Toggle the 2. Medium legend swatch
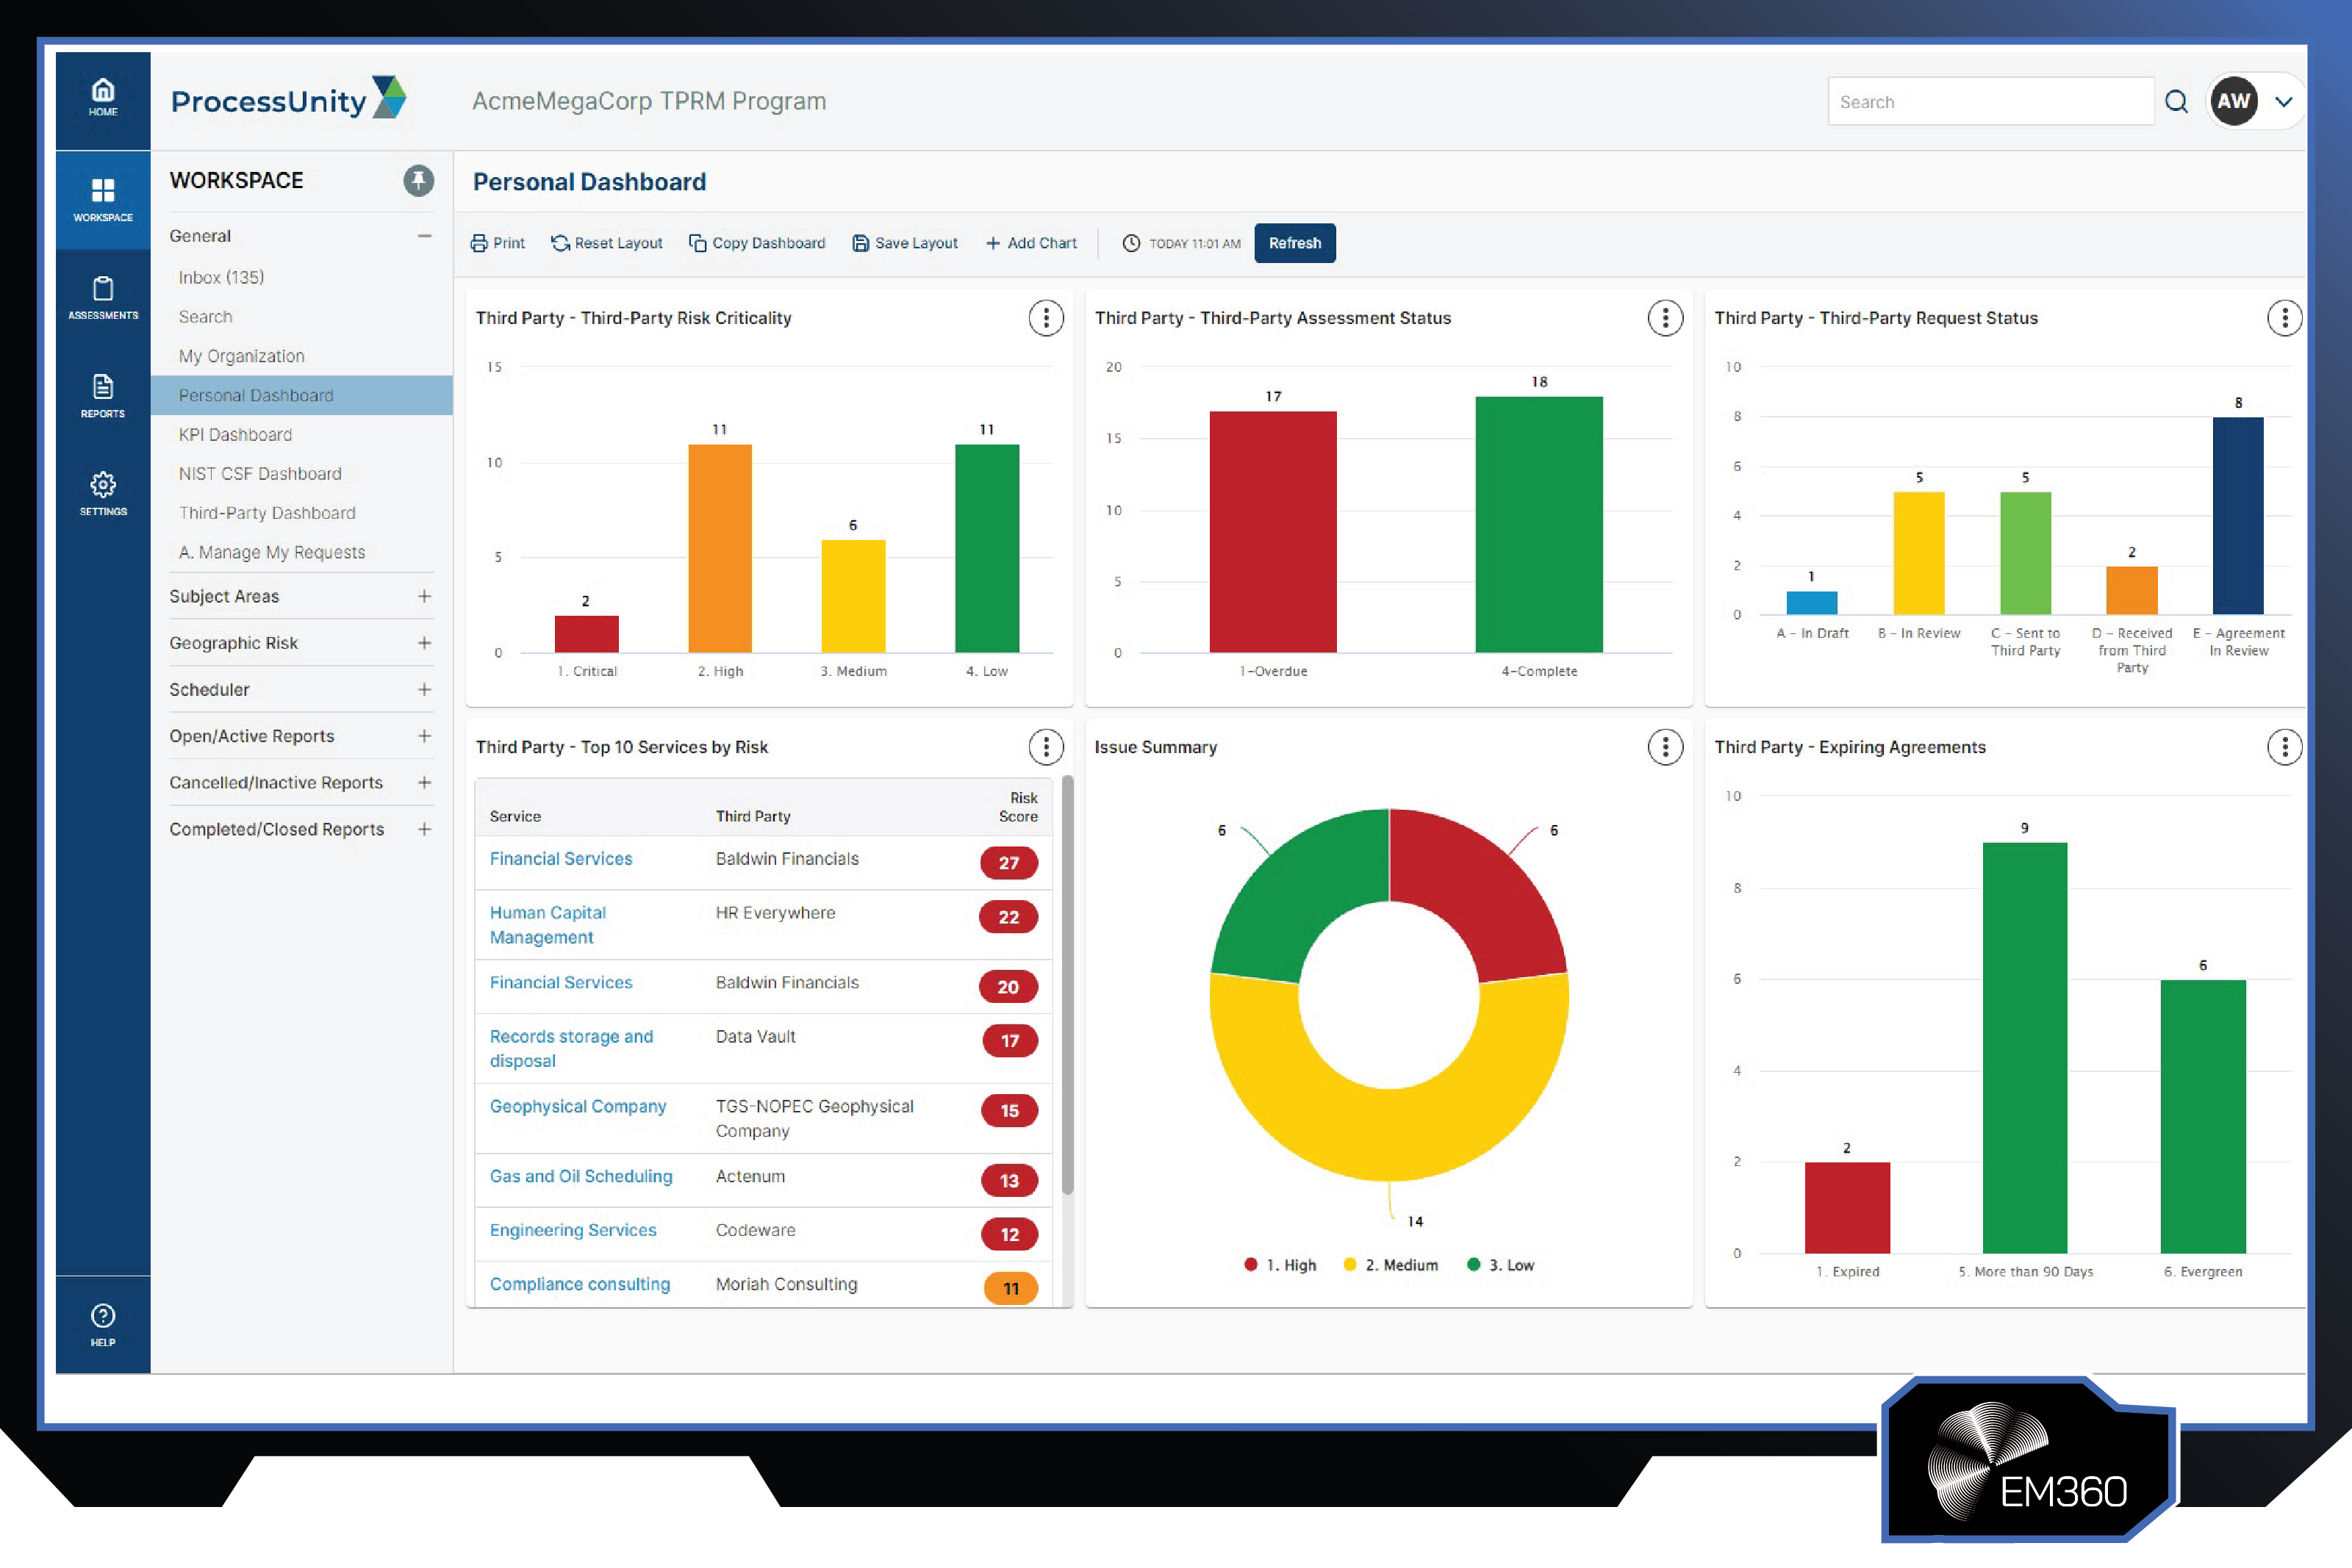 click(1349, 1265)
